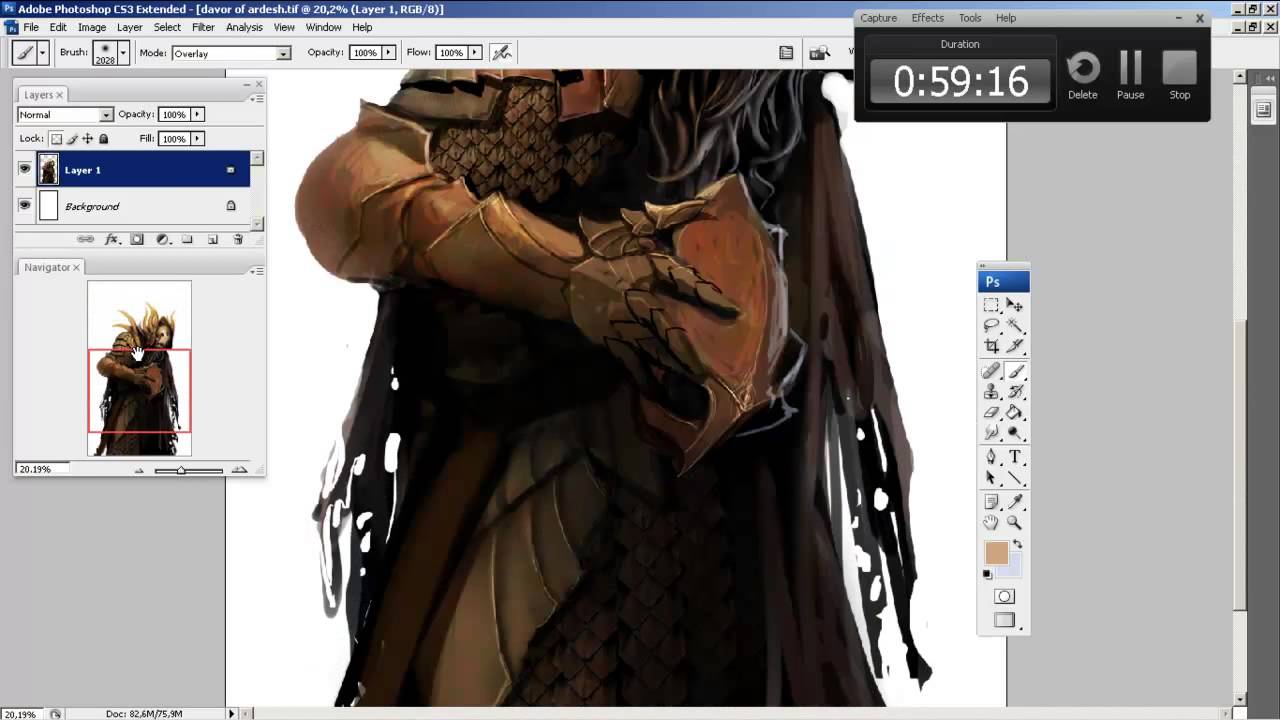Swap foreground and background colors

point(1018,545)
